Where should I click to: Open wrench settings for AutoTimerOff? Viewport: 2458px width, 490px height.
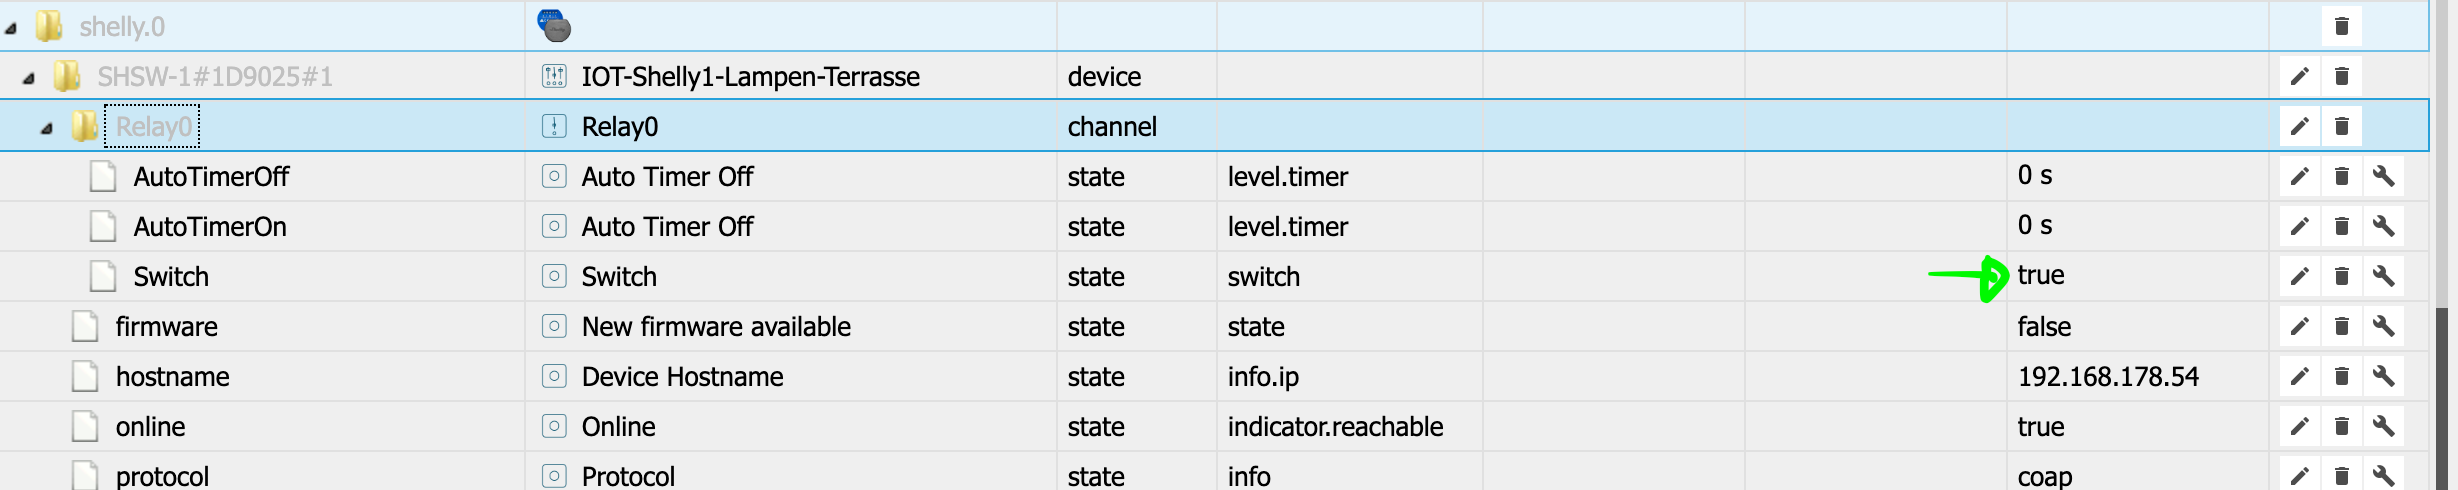tap(2383, 176)
